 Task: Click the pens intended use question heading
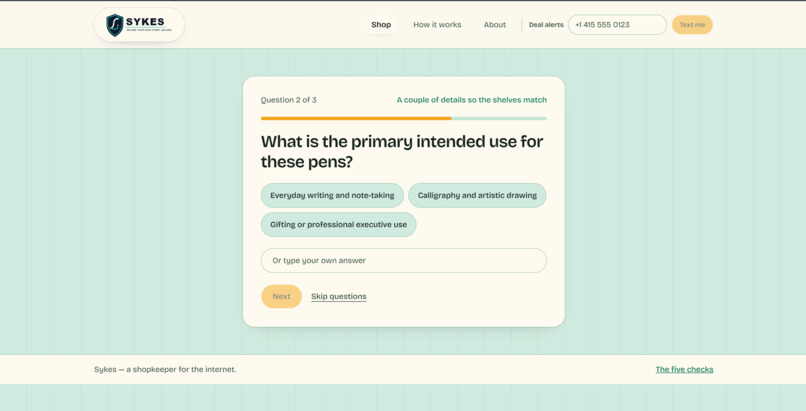coord(402,152)
